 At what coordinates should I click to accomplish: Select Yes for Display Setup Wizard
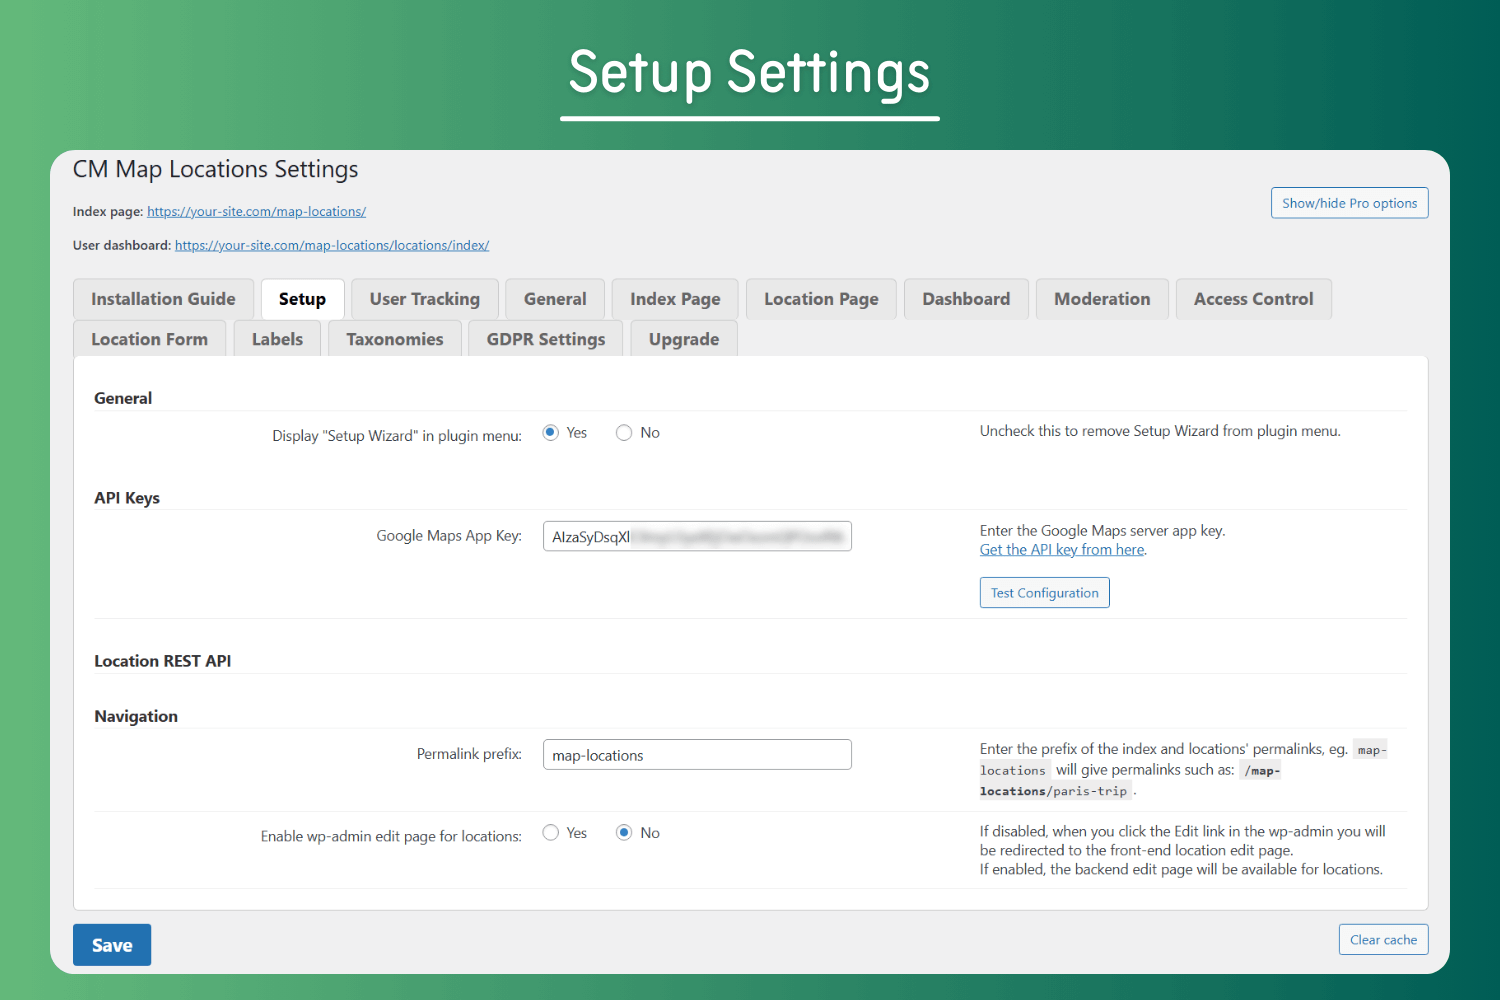(x=551, y=433)
